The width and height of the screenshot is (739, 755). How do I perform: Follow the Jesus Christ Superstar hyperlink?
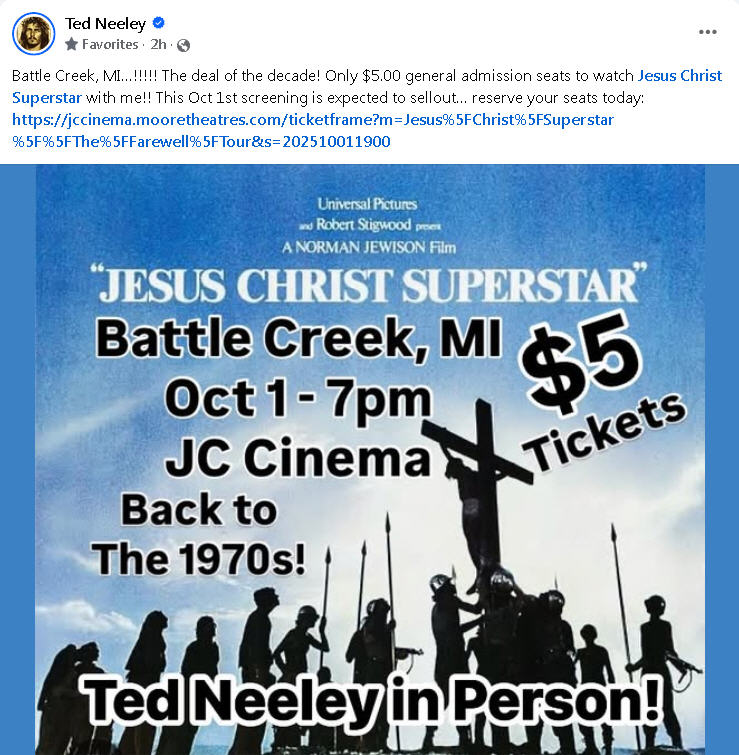679,76
